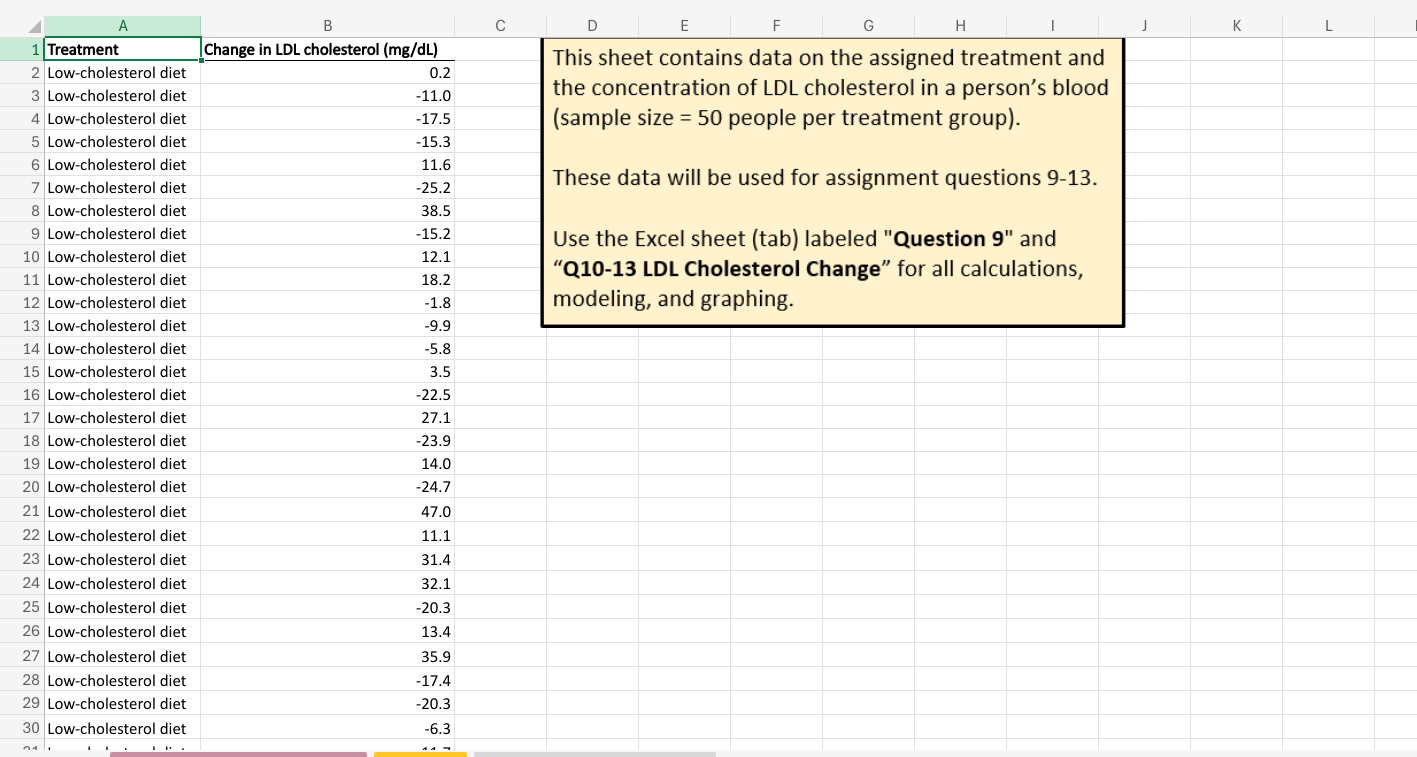
Task: Select "Low-cholesterol diet" cell in row 16
Action: 122,395
